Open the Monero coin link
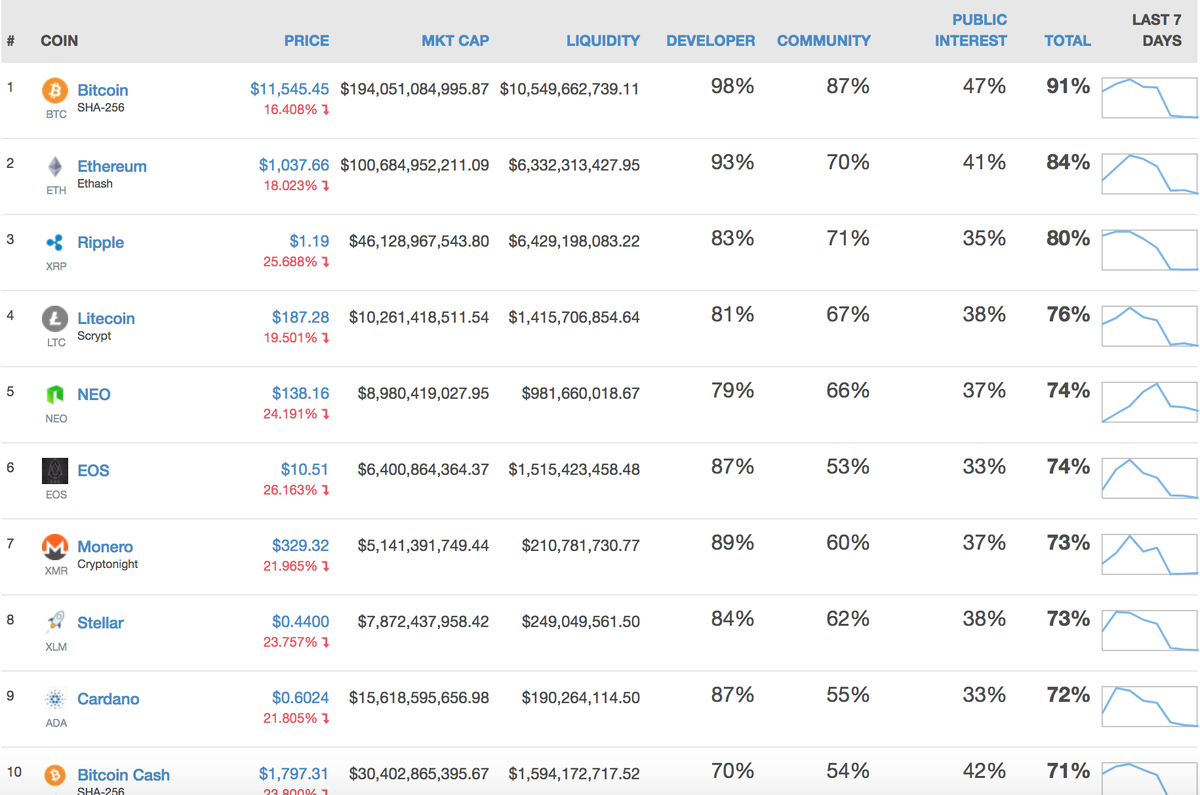Viewport: 1200px width, 795px height. (x=105, y=547)
